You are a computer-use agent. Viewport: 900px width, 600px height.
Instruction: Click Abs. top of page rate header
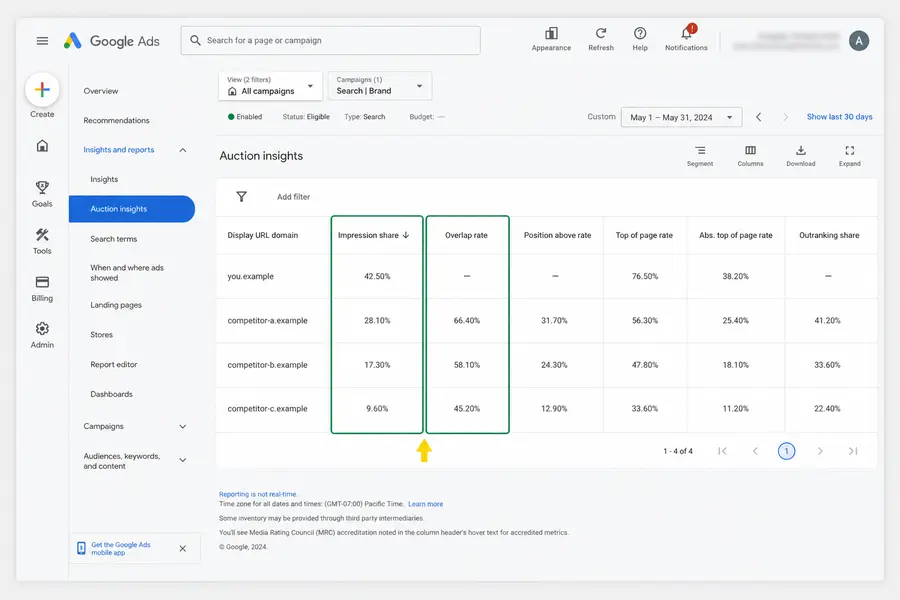click(x=736, y=235)
